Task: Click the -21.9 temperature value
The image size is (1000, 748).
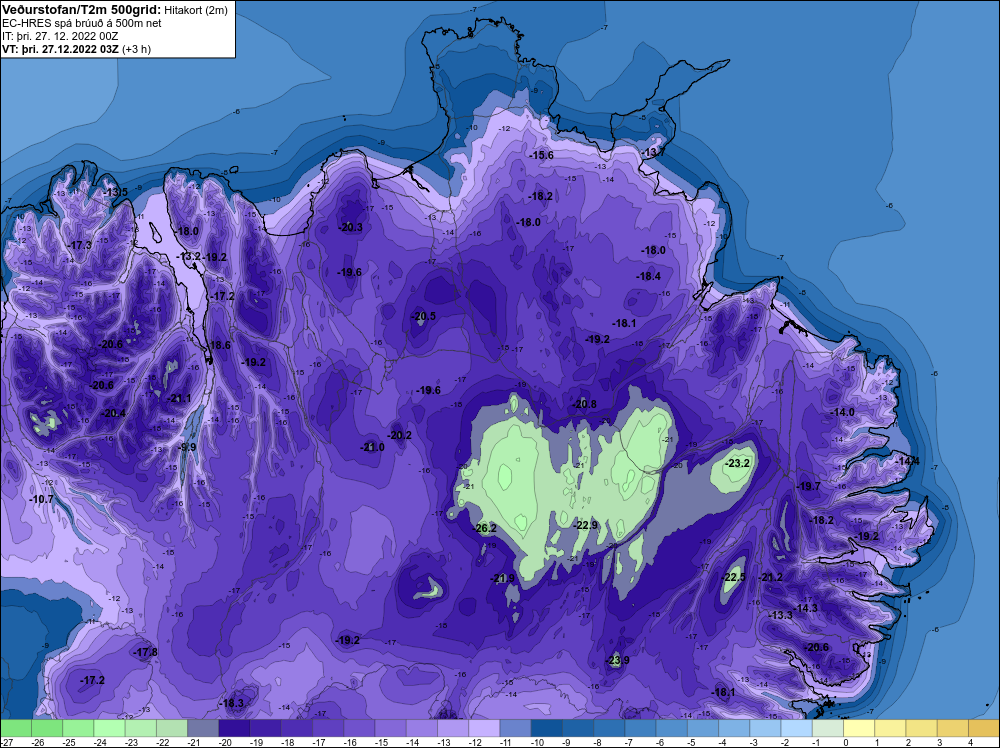Action: [503, 578]
